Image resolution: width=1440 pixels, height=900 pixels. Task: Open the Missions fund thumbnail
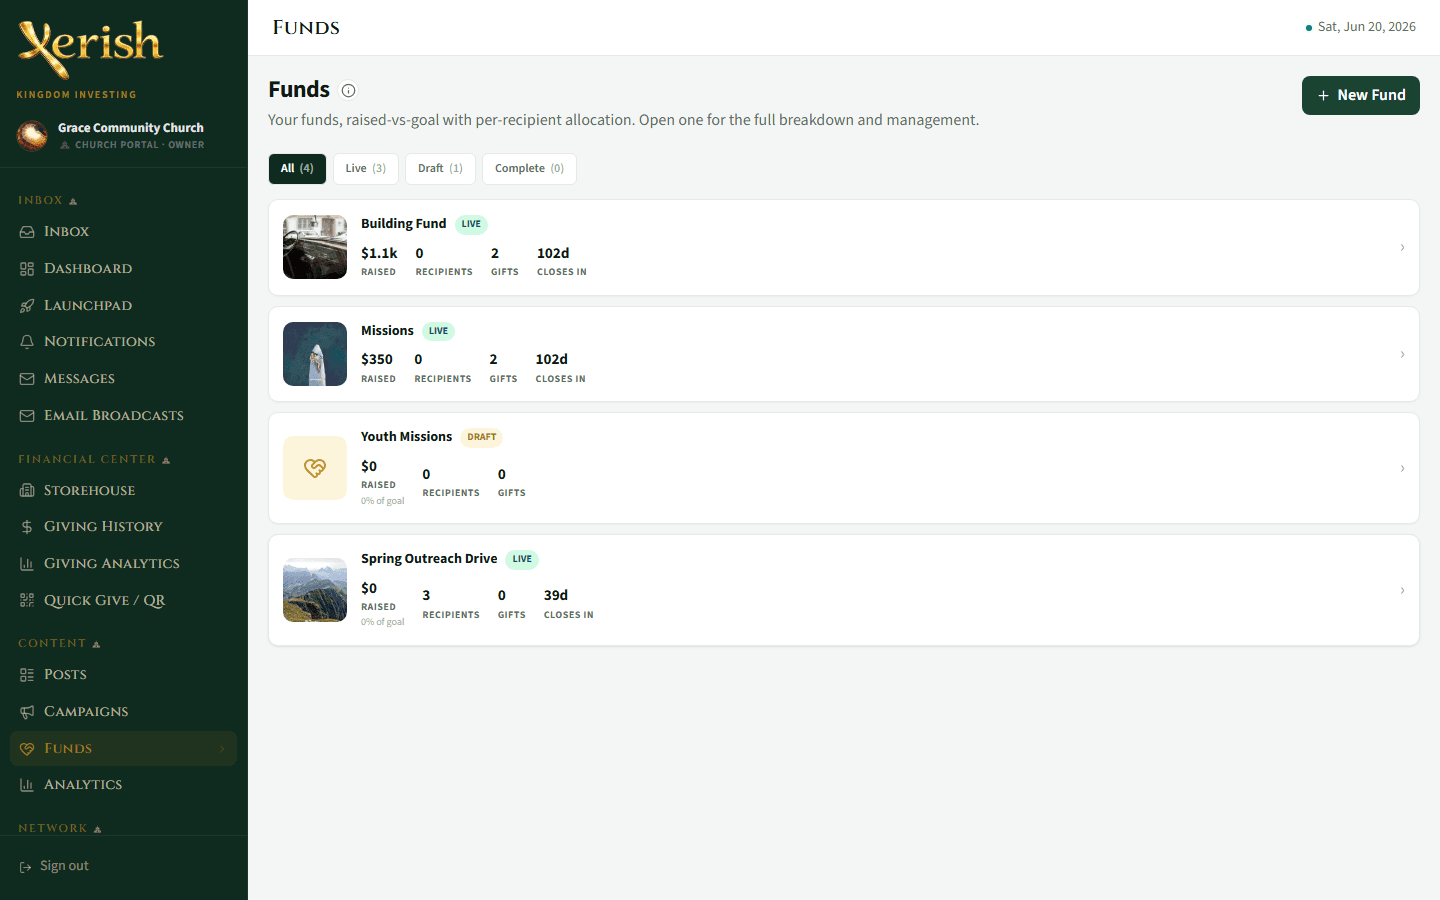pos(315,354)
